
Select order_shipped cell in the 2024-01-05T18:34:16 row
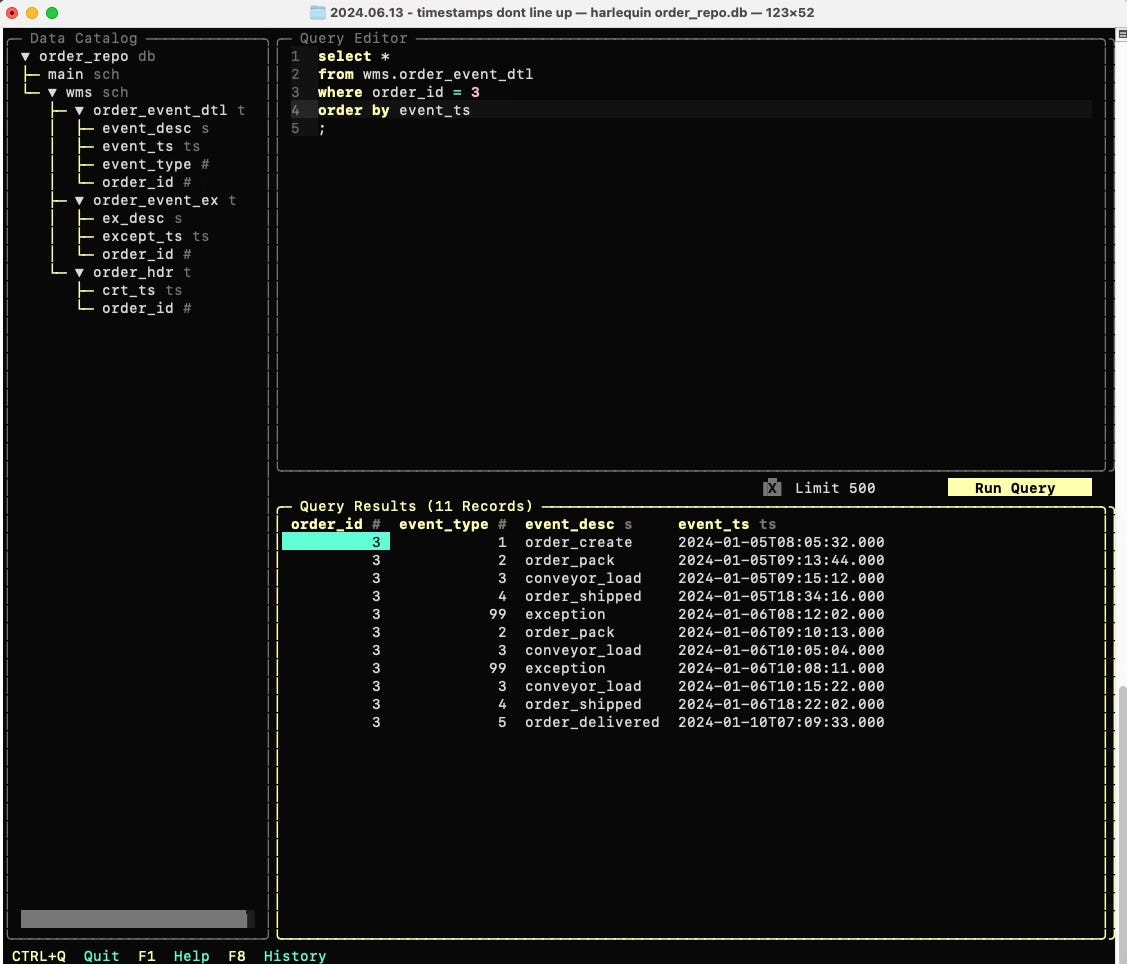click(x=583, y=596)
